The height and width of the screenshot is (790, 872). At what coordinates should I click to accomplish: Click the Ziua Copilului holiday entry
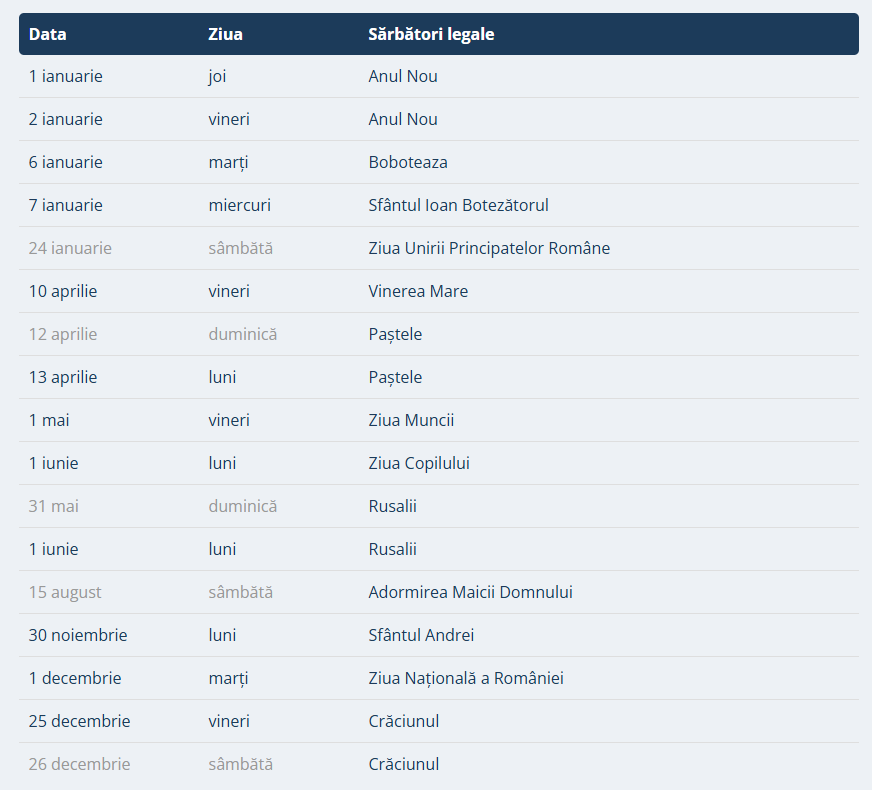point(419,463)
